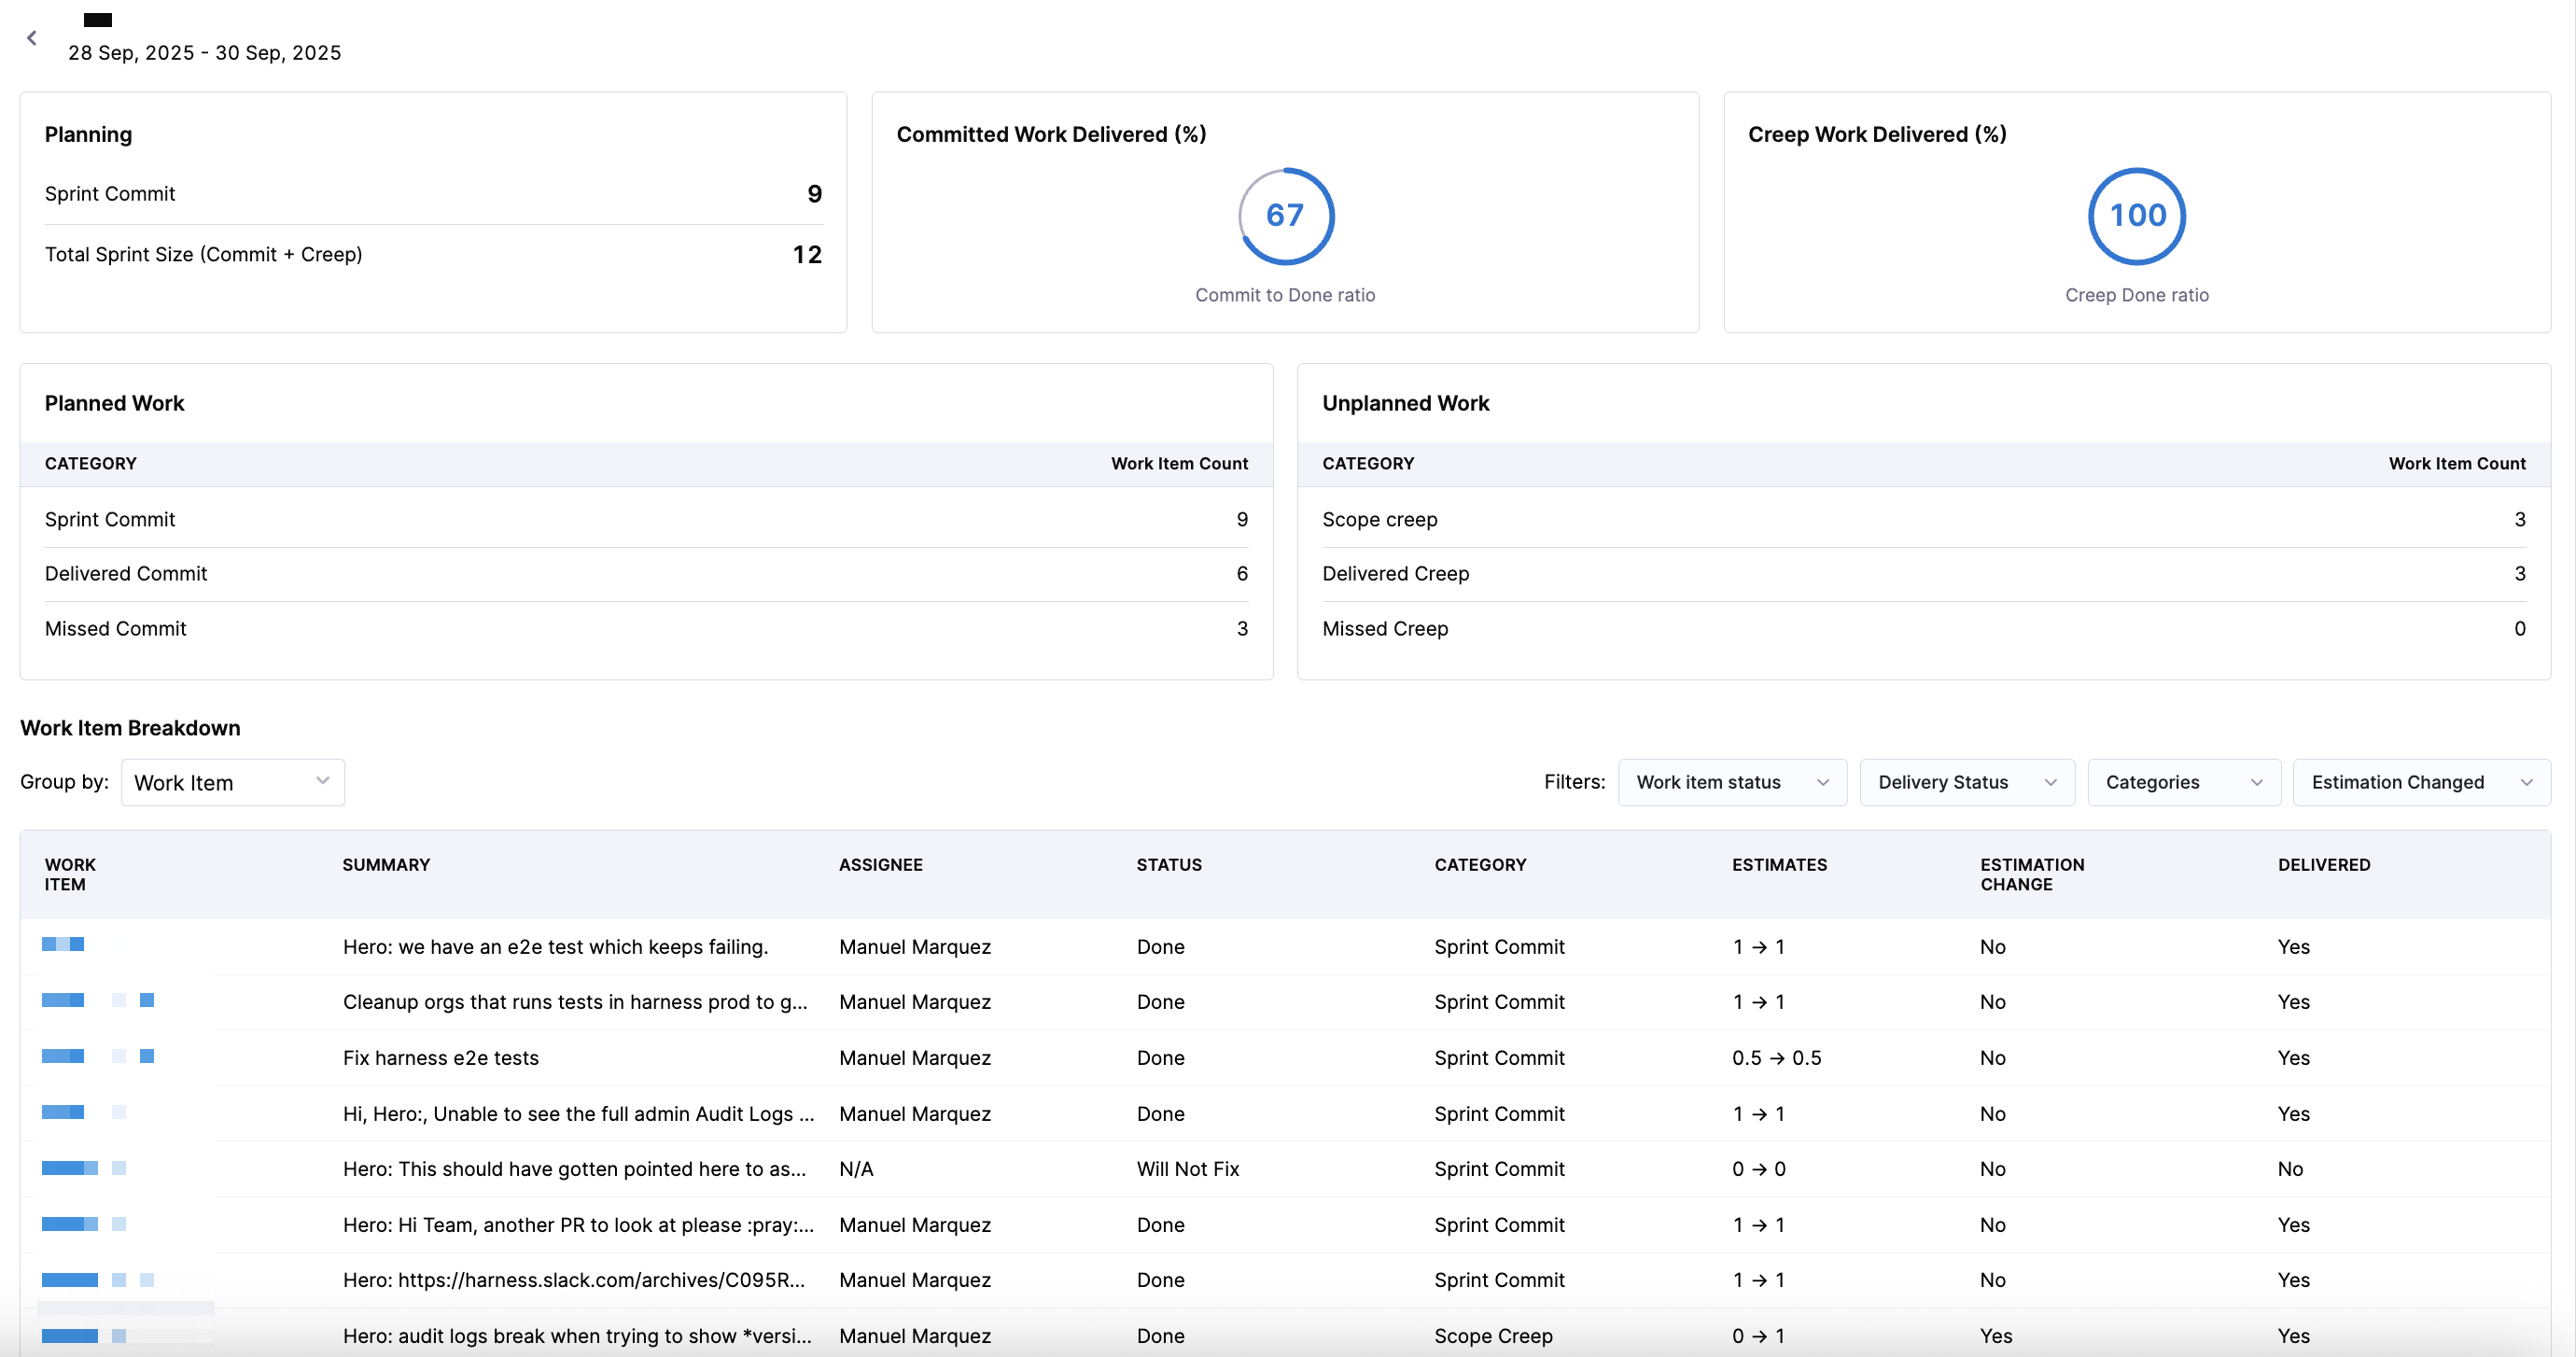The width and height of the screenshot is (2576, 1357).
Task: Open the Group by Work Item dropdown
Action: point(232,782)
